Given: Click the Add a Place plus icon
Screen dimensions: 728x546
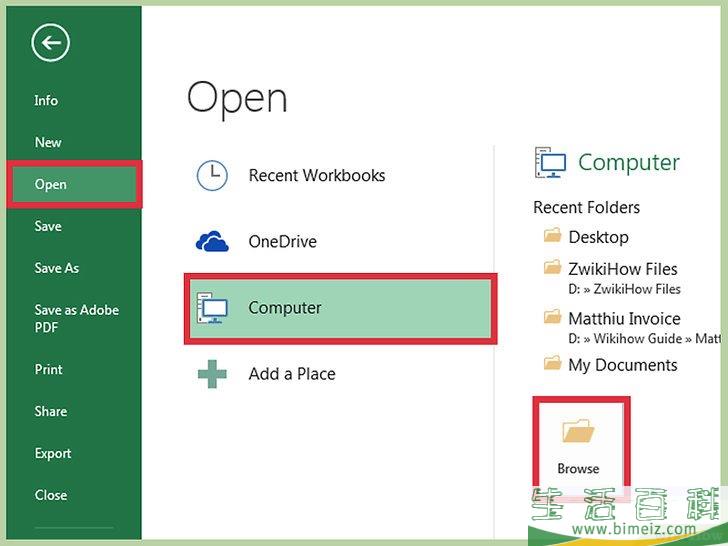Looking at the screenshot, I should point(212,374).
